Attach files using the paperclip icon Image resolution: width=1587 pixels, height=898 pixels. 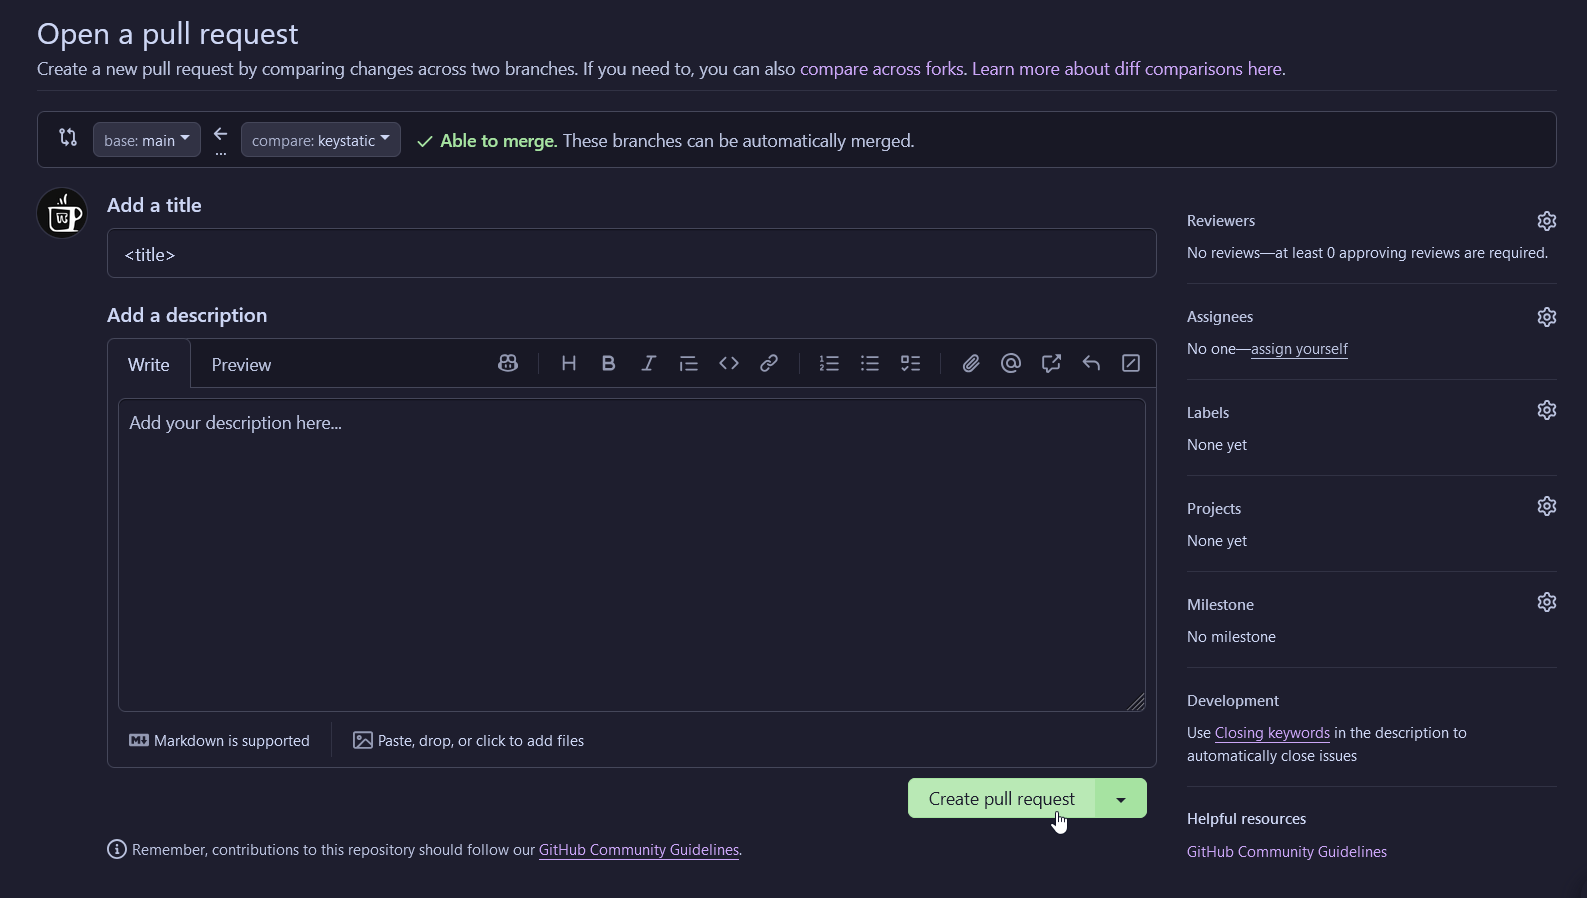(x=970, y=364)
